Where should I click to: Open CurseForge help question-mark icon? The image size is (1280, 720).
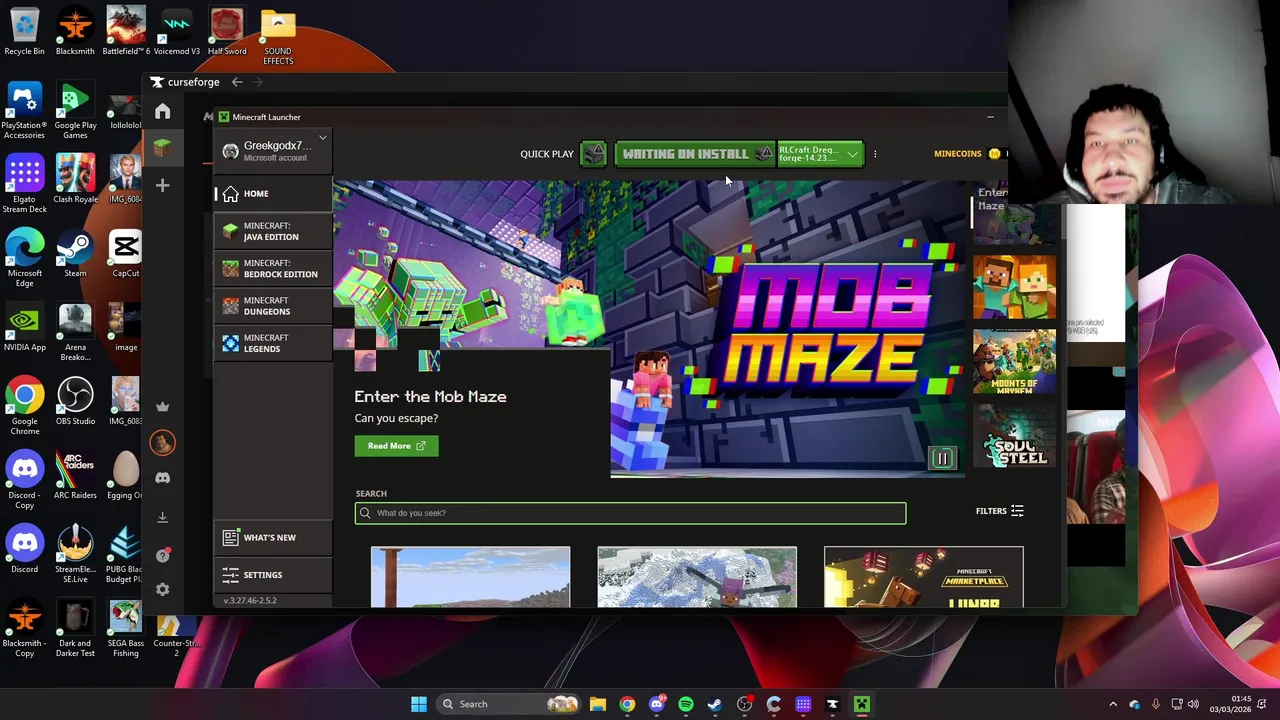[x=163, y=554]
